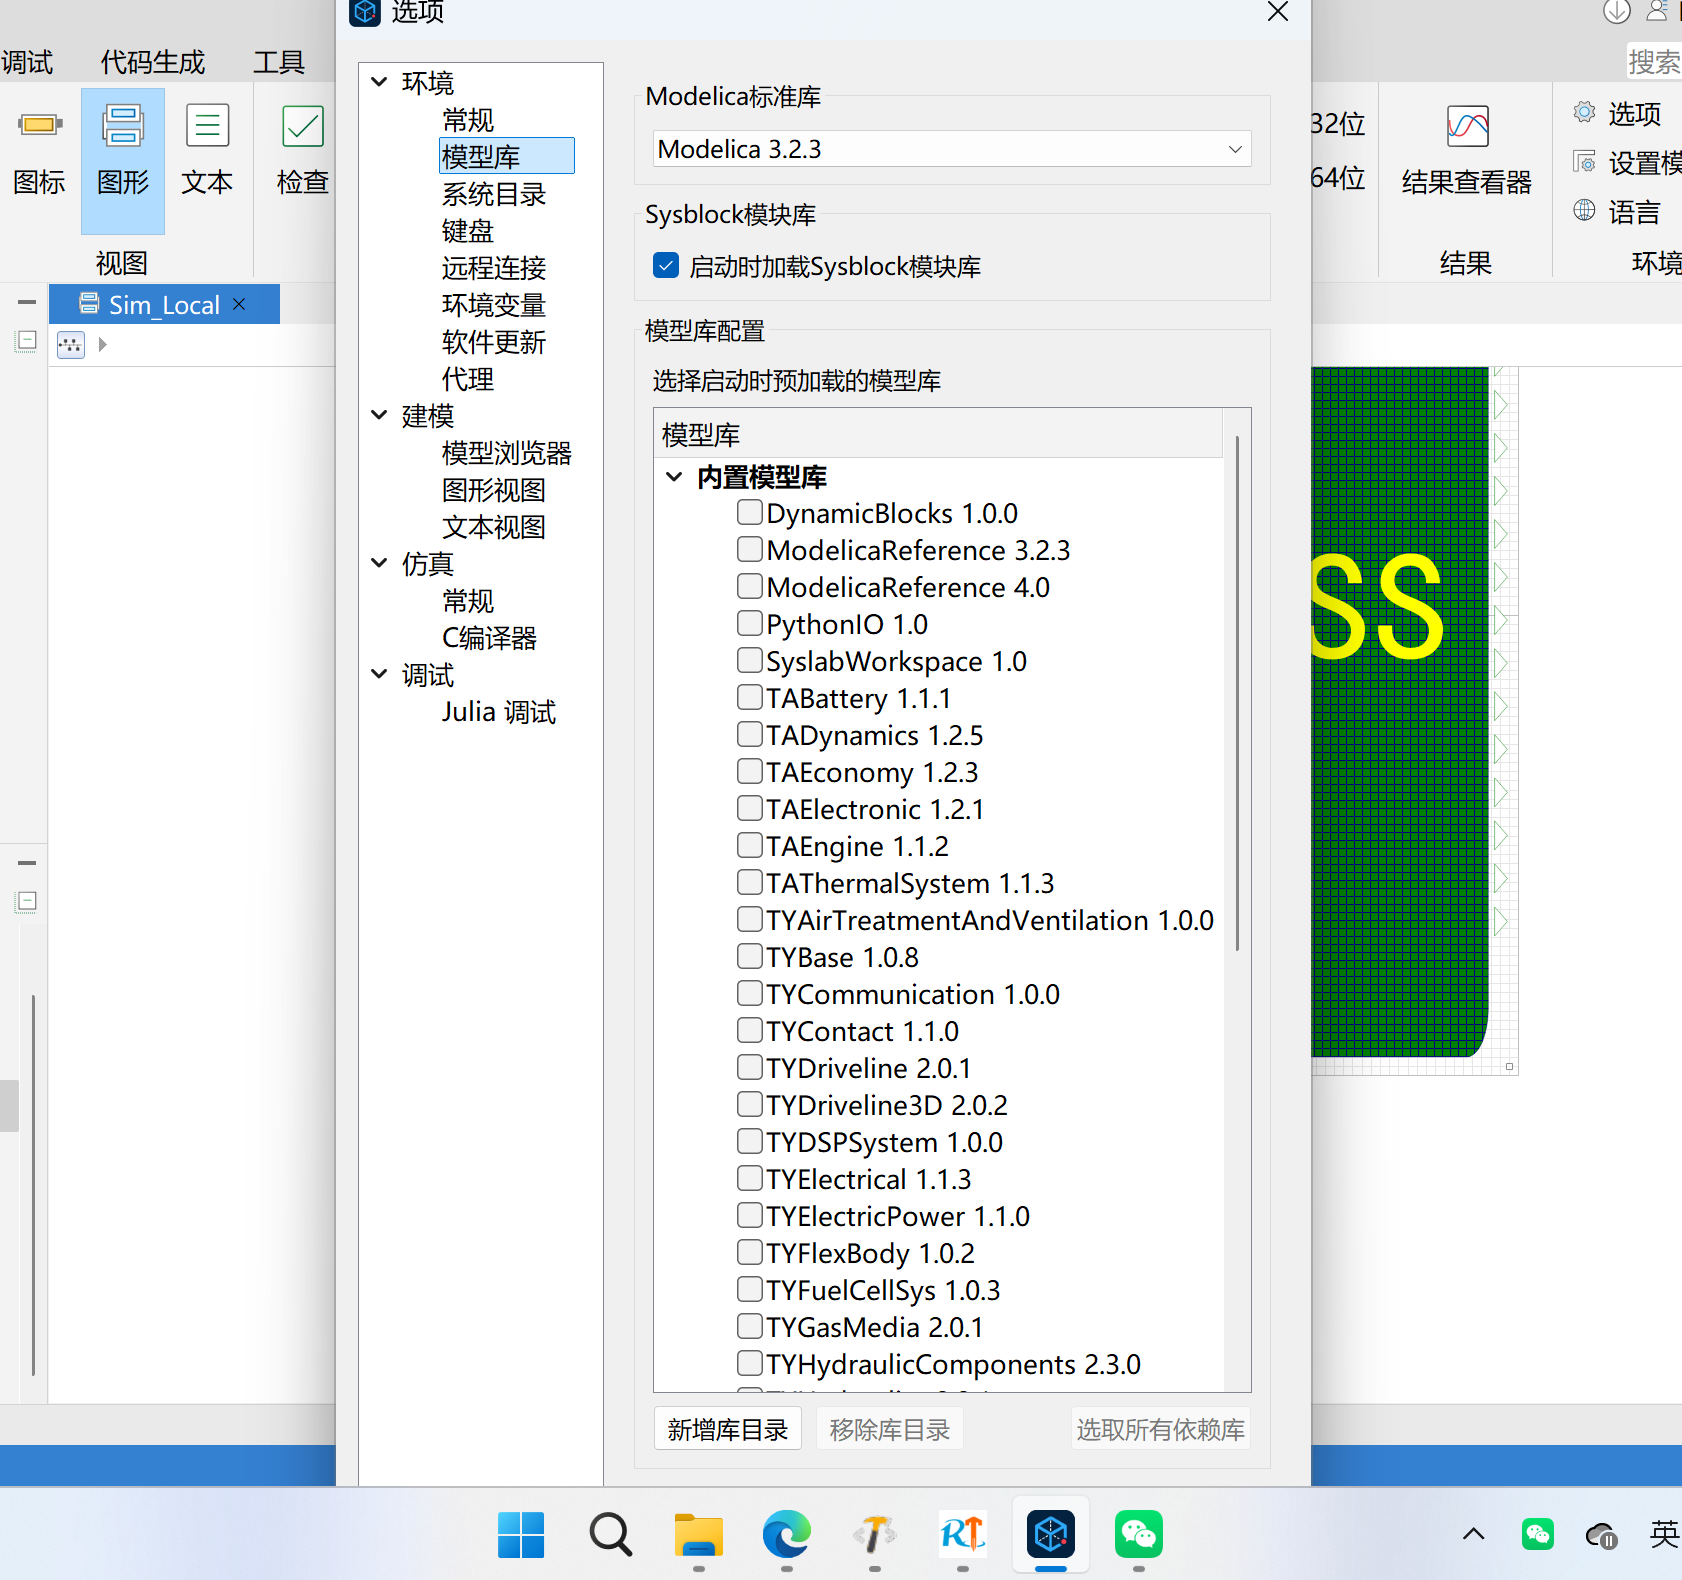1682x1580 pixels.
Task: Click the 选取所有依赖库 button
Action: (1161, 1429)
